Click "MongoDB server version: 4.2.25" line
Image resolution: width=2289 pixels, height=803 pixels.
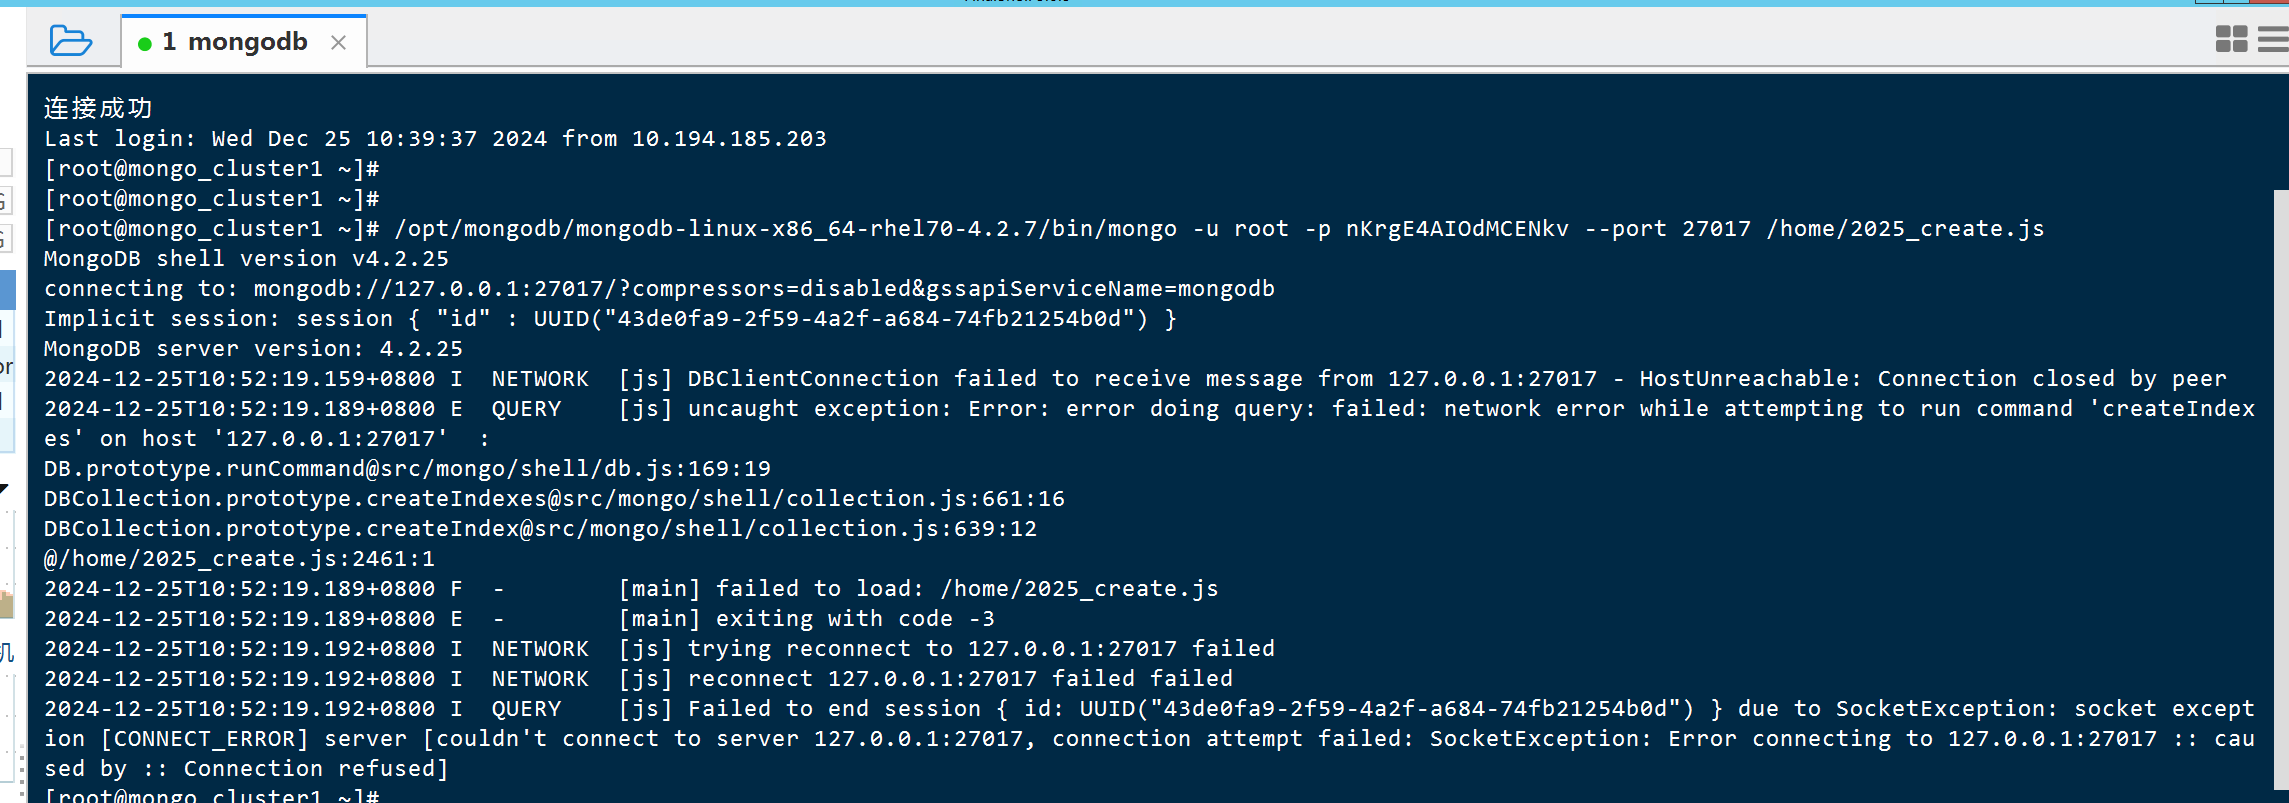pos(253,349)
